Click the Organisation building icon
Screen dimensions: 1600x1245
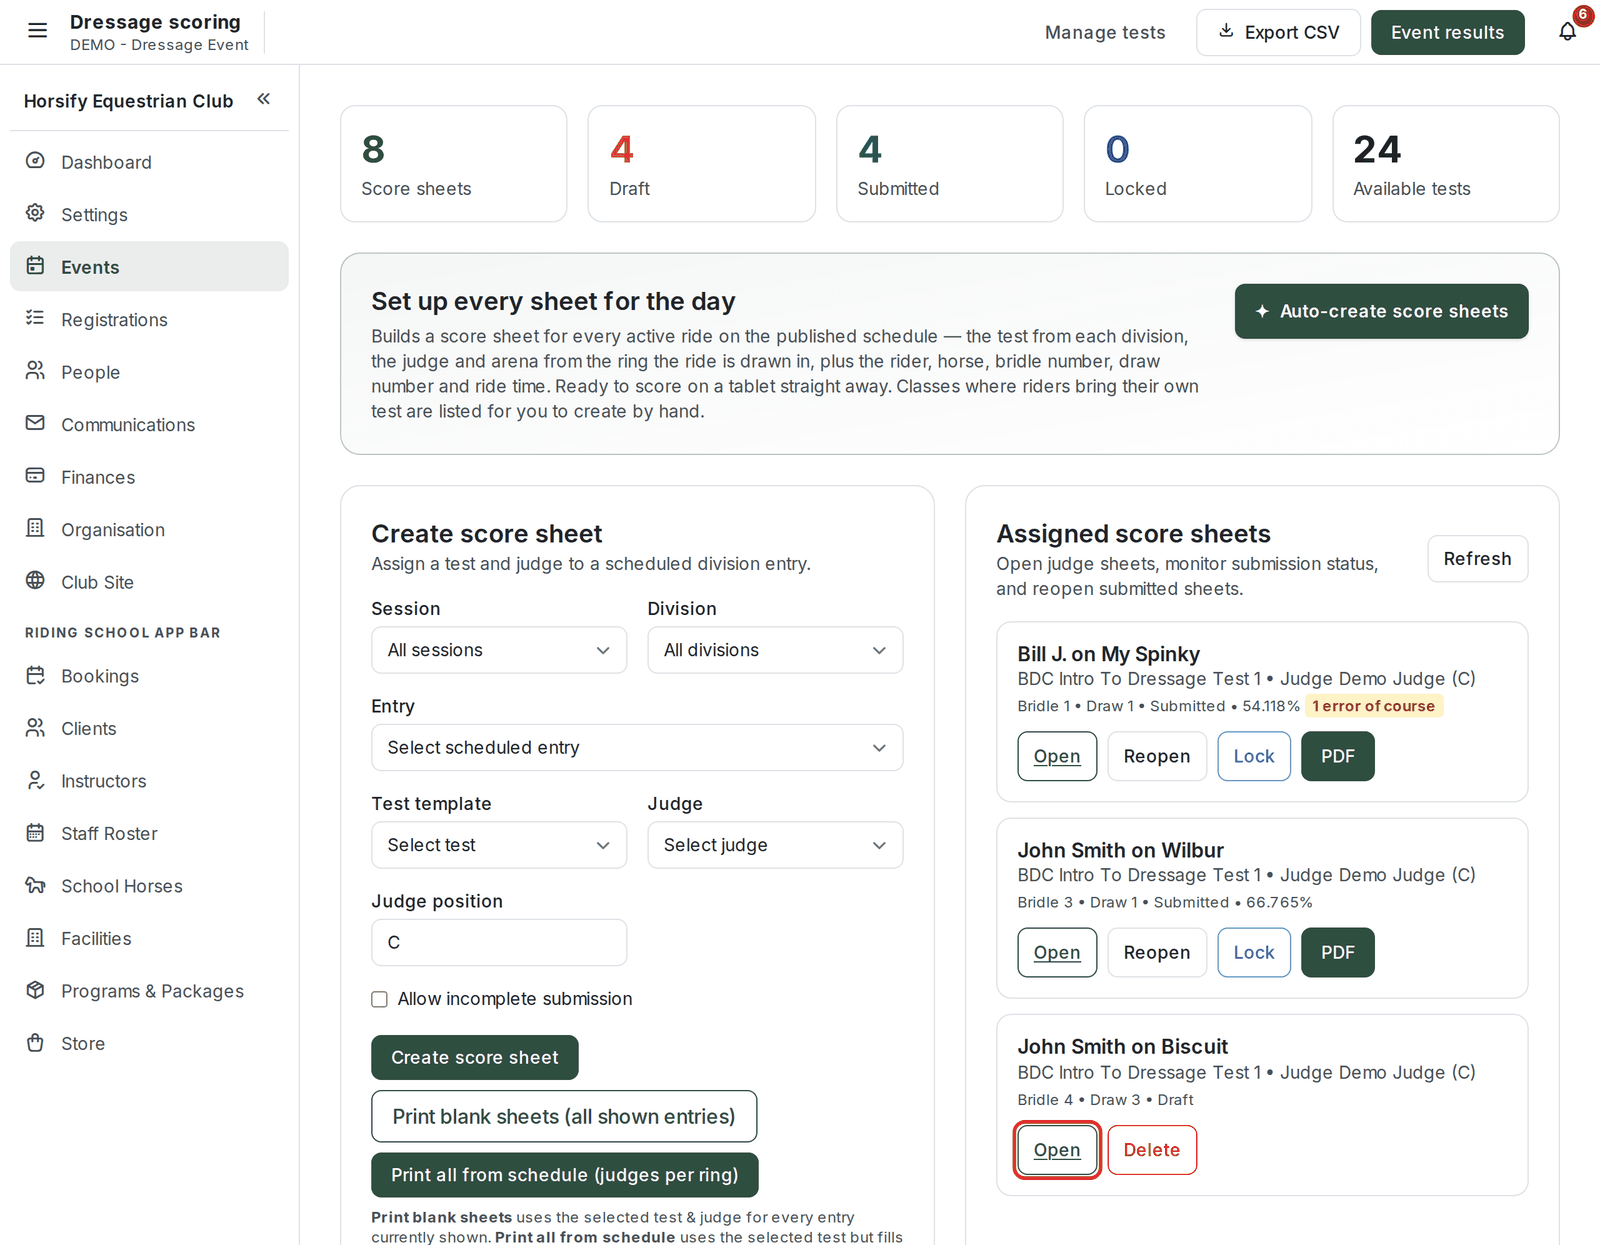pos(35,528)
